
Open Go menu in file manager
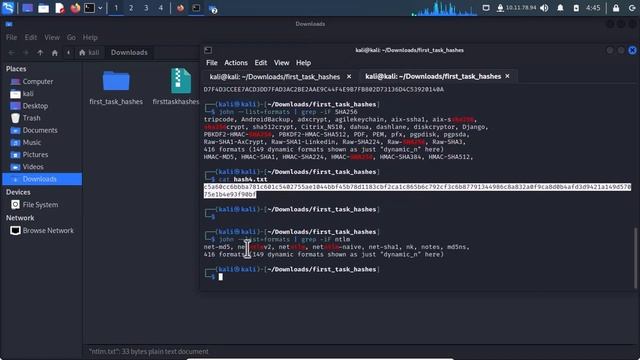[71, 37]
